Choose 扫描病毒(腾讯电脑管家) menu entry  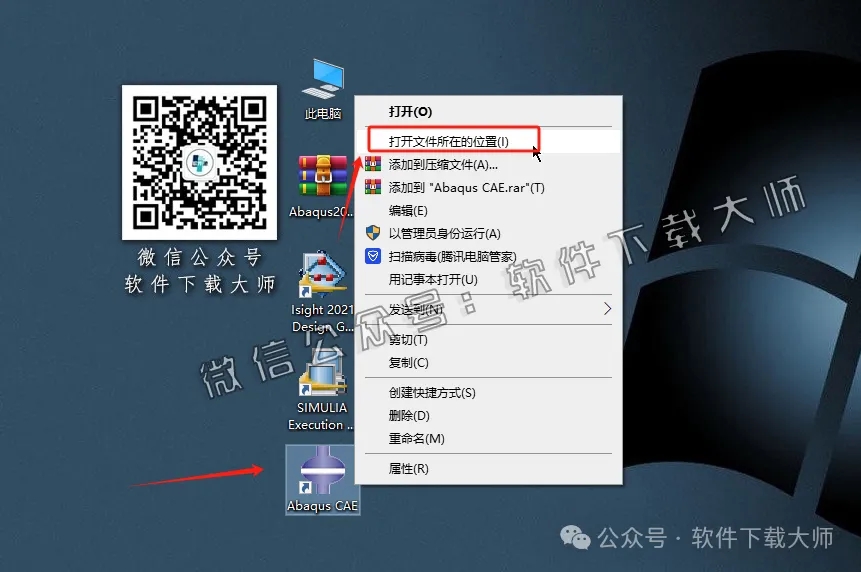click(x=488, y=256)
